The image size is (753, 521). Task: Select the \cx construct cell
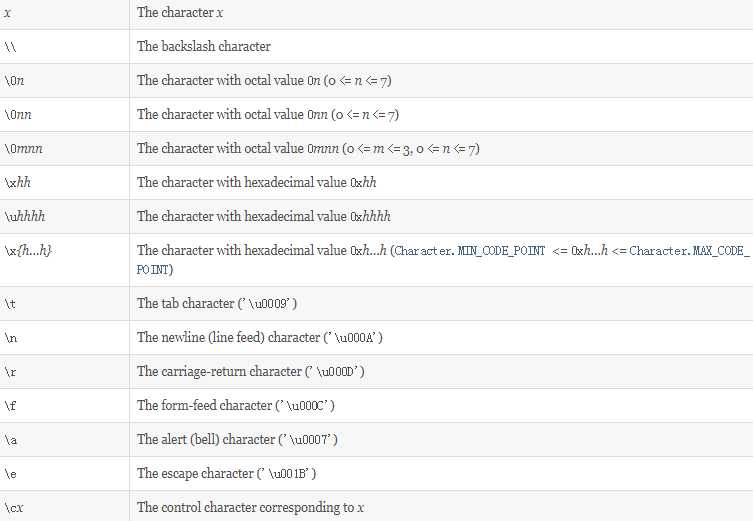click(x=13, y=507)
